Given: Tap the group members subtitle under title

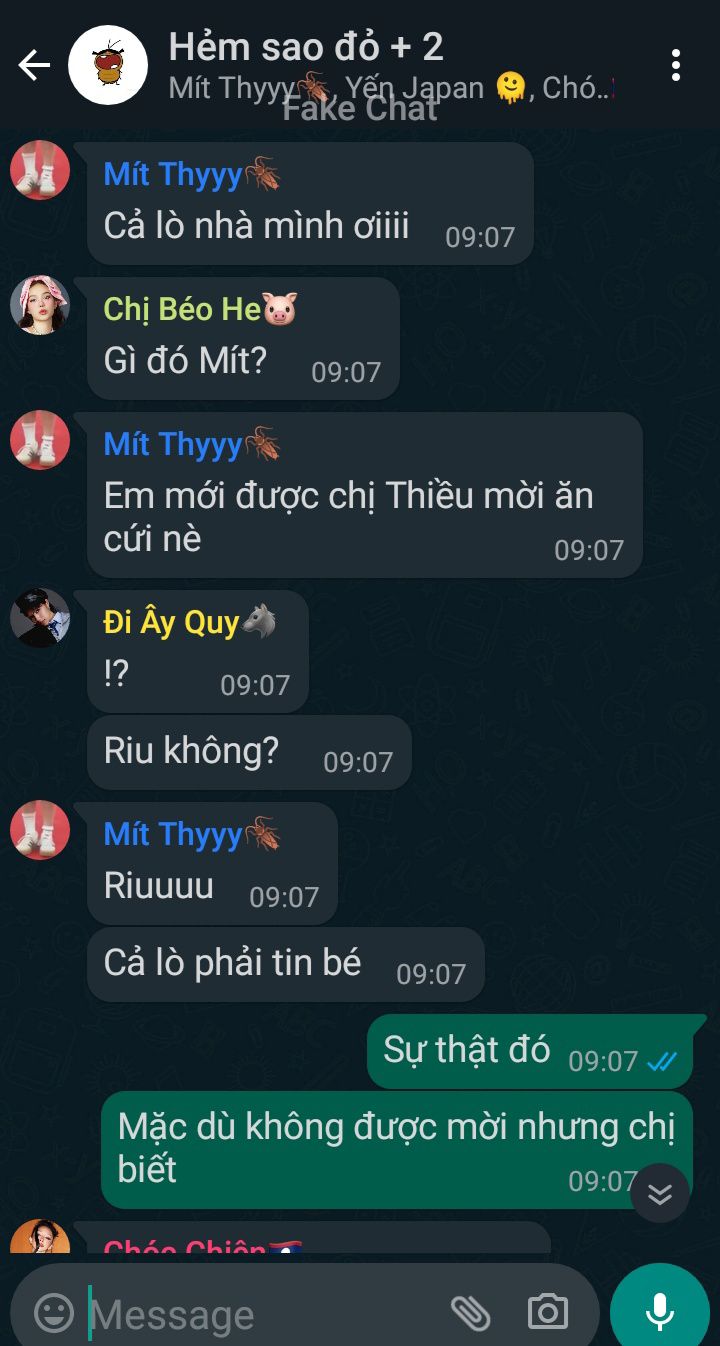Looking at the screenshot, I should (391, 88).
